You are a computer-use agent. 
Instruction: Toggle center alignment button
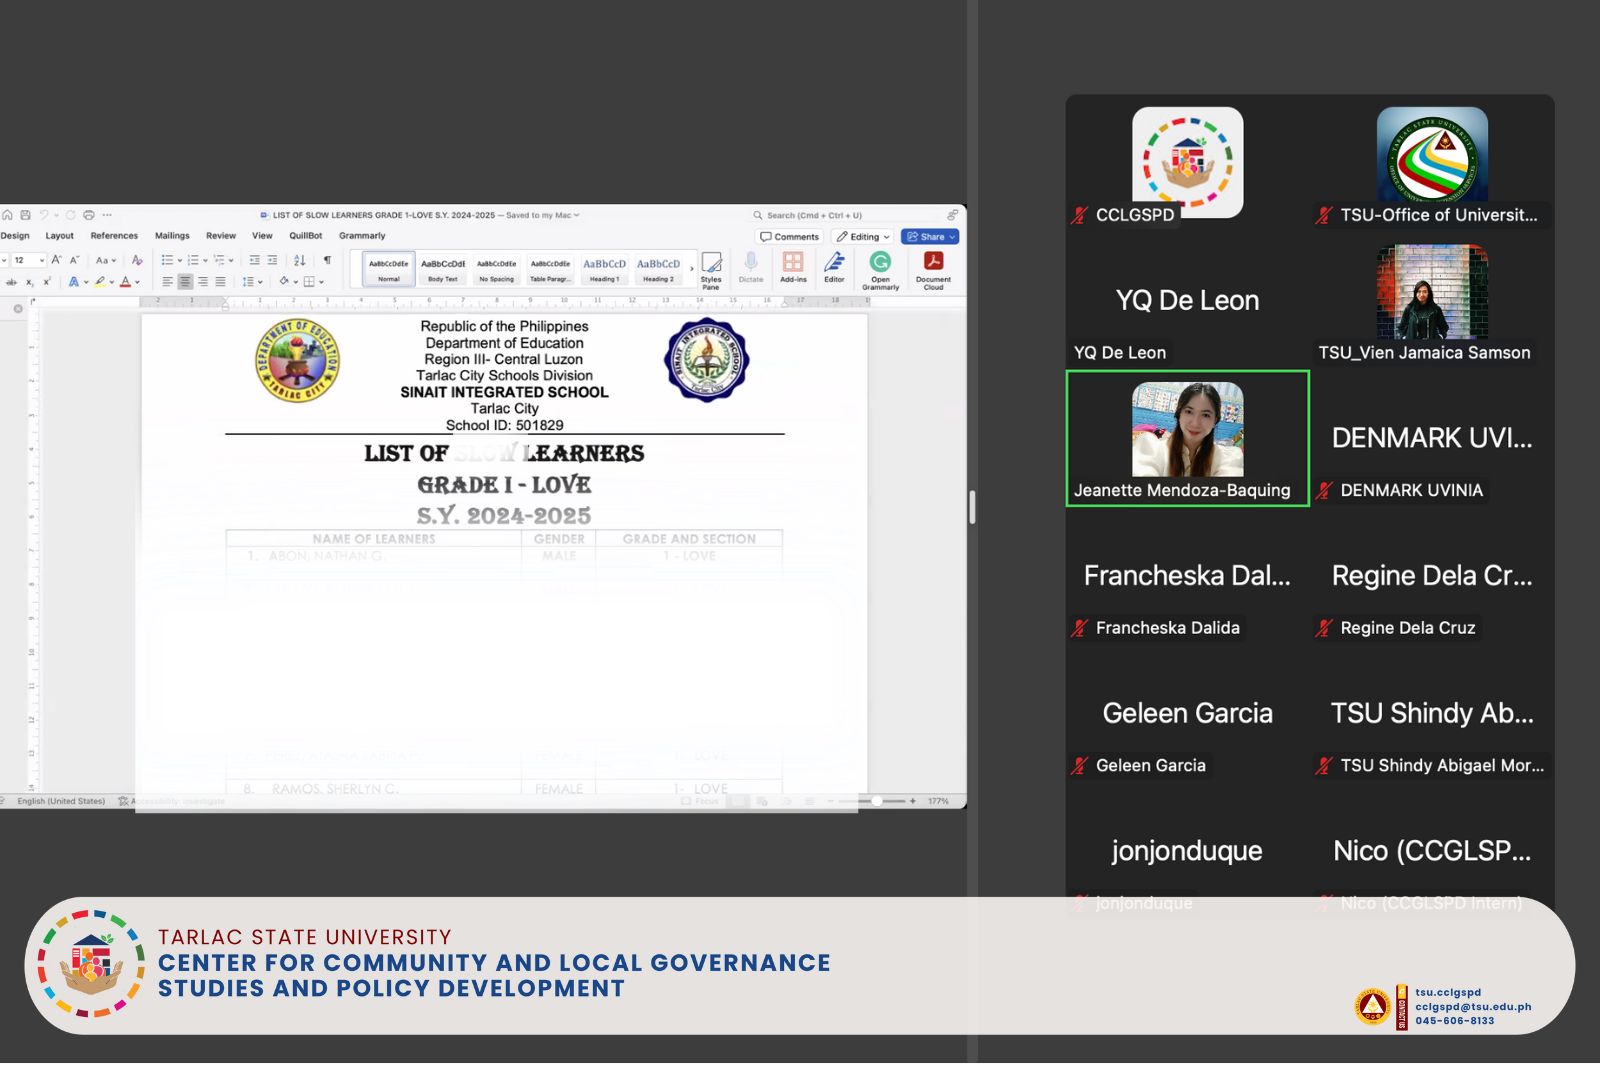pos(185,282)
